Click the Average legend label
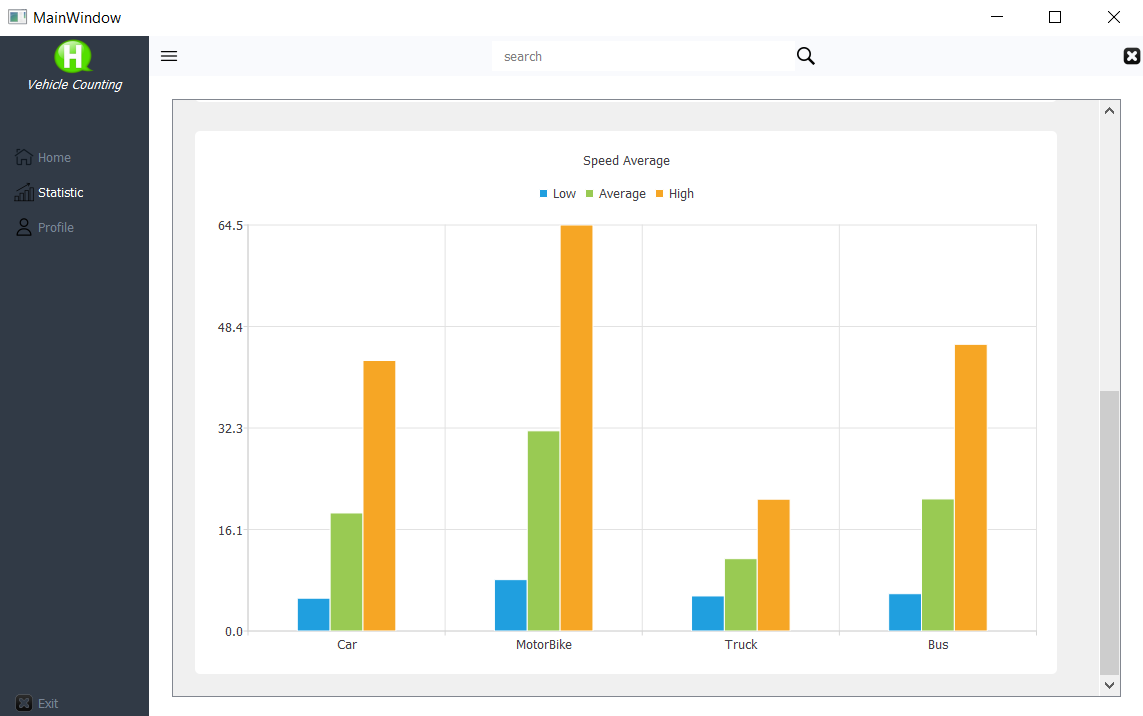The width and height of the screenshot is (1143, 716). click(622, 194)
